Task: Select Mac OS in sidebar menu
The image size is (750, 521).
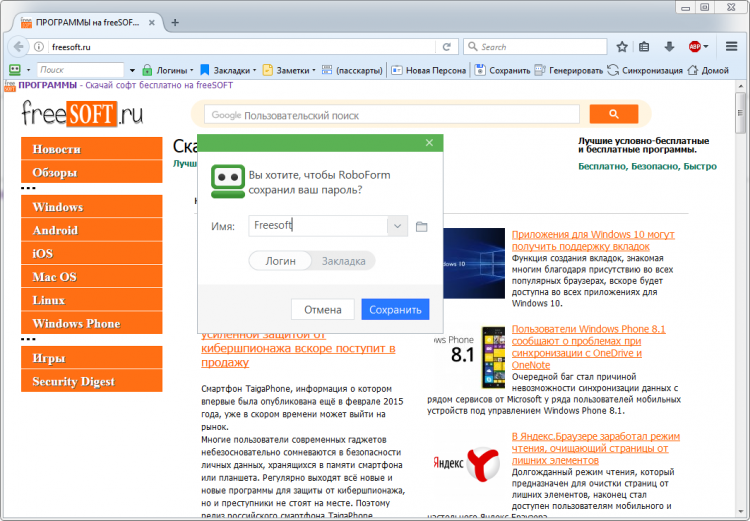Action: click(92, 277)
